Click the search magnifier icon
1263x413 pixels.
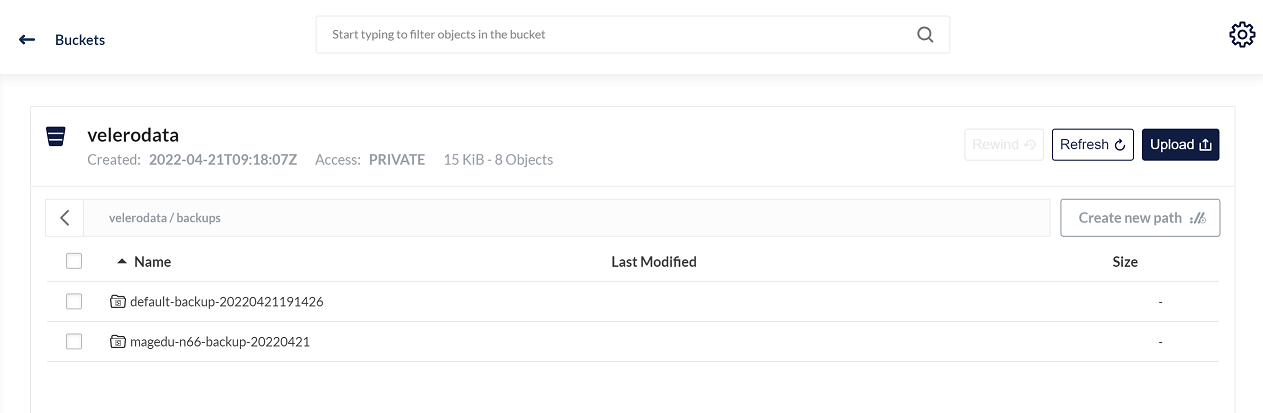925,34
